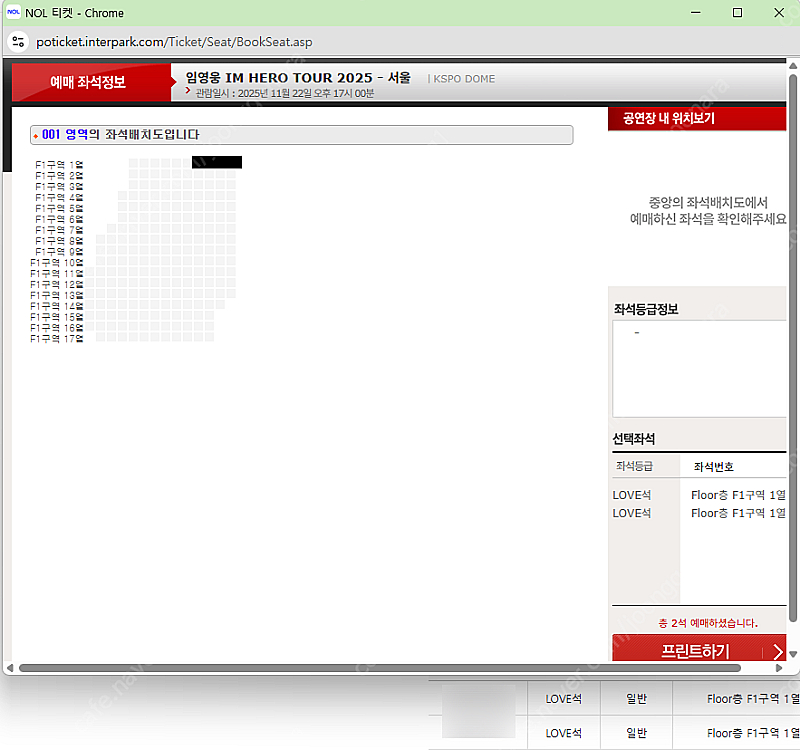Click the blurred thumbnail in background table
The image size is (800, 750).
tap(479, 711)
